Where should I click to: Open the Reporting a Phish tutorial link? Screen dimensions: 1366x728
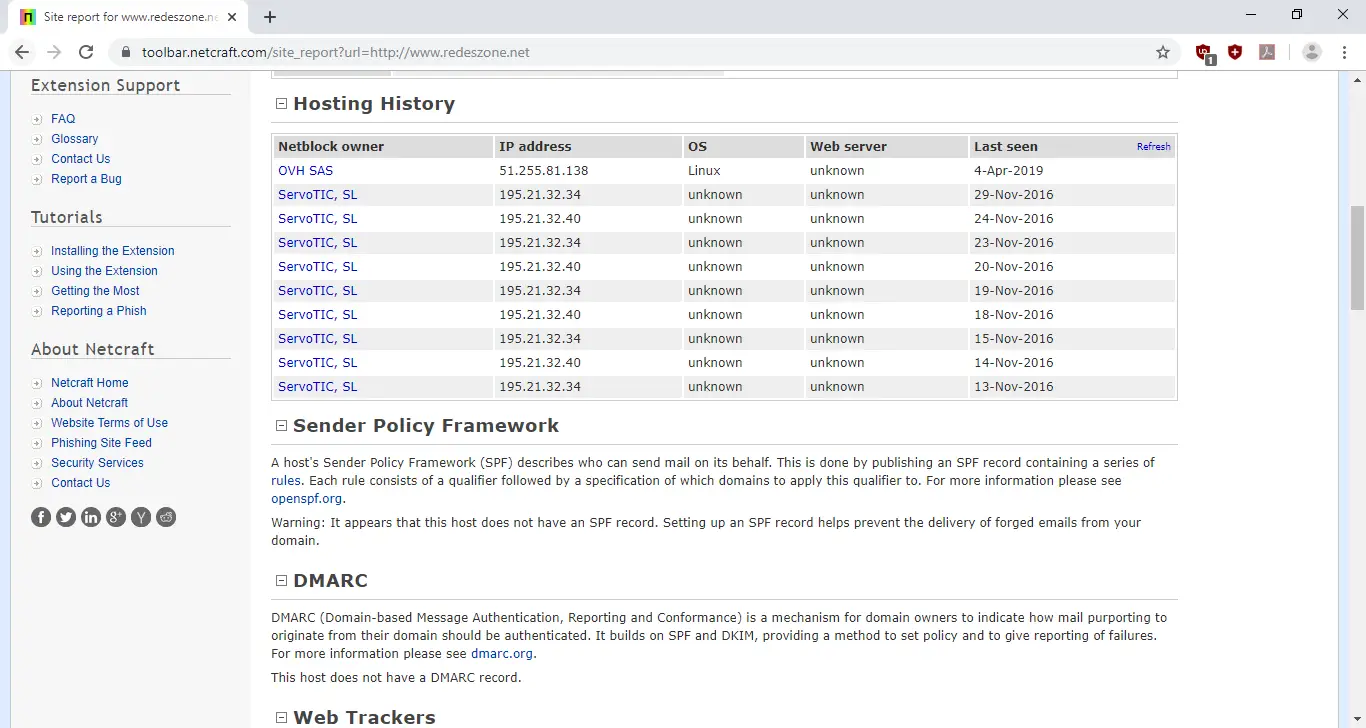99,311
